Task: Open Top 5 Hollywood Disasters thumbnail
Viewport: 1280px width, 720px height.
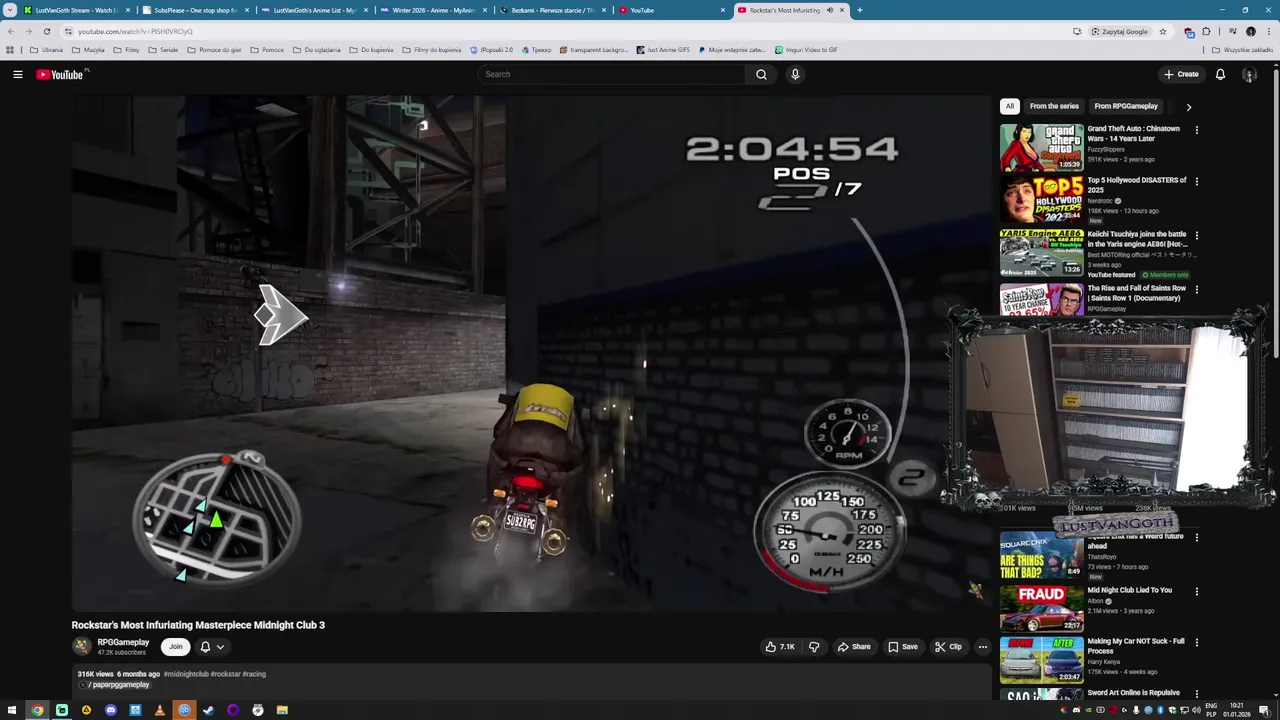Action: 1041,199
